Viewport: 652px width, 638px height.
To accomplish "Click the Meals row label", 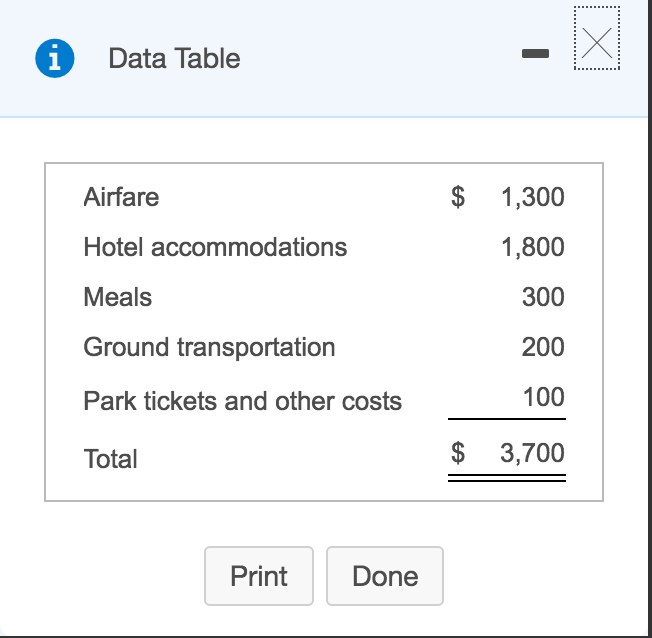I will [x=118, y=297].
